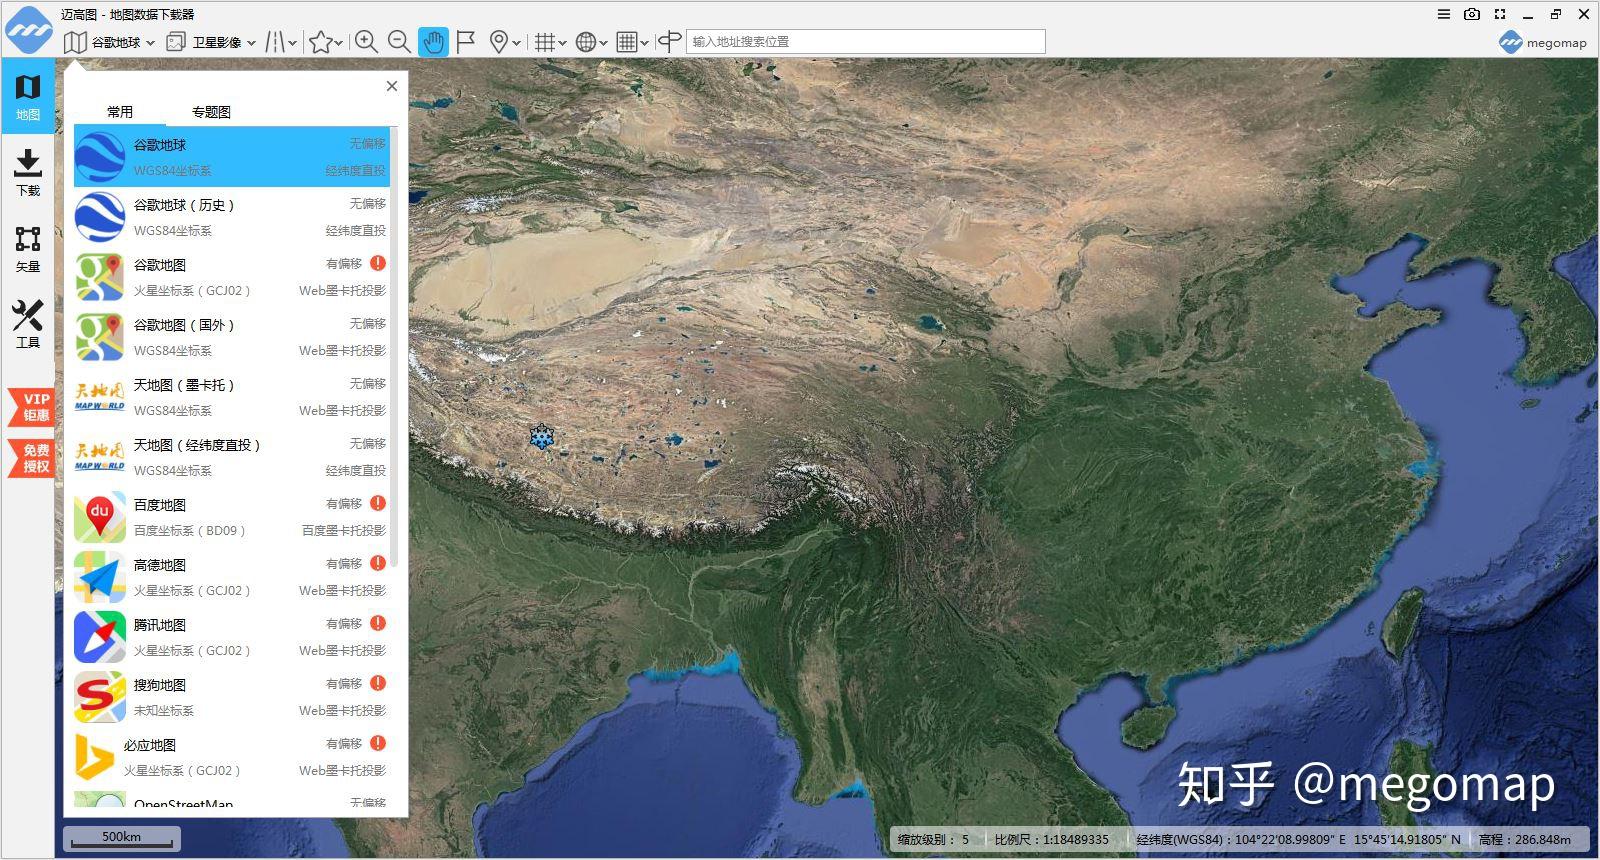The height and width of the screenshot is (860, 1600).
Task: Click the warning icon beside 百度地图 有偏移
Action: pyautogui.click(x=378, y=503)
